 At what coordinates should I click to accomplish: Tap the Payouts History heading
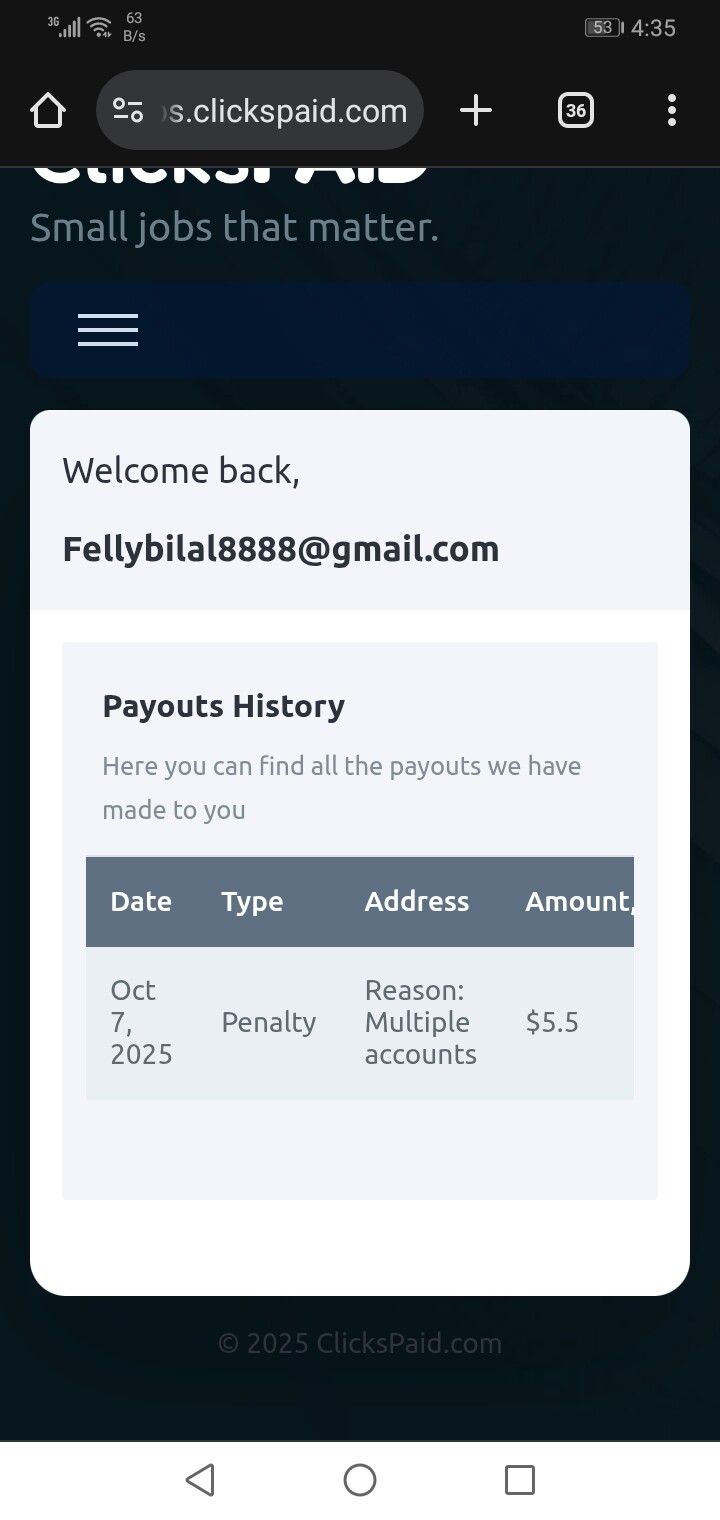click(x=224, y=706)
